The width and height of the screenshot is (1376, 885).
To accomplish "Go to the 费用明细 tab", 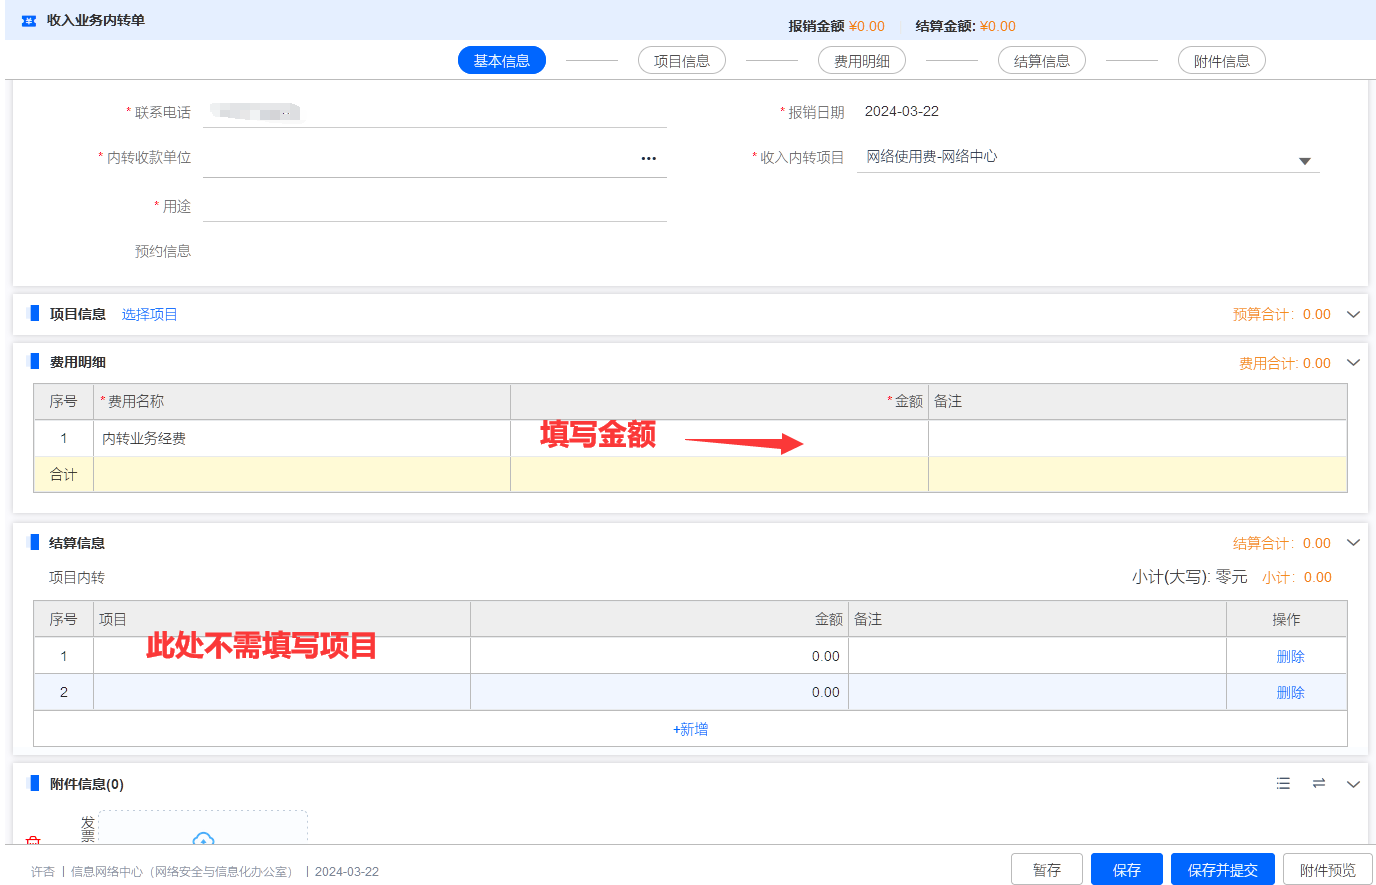I will [862, 61].
